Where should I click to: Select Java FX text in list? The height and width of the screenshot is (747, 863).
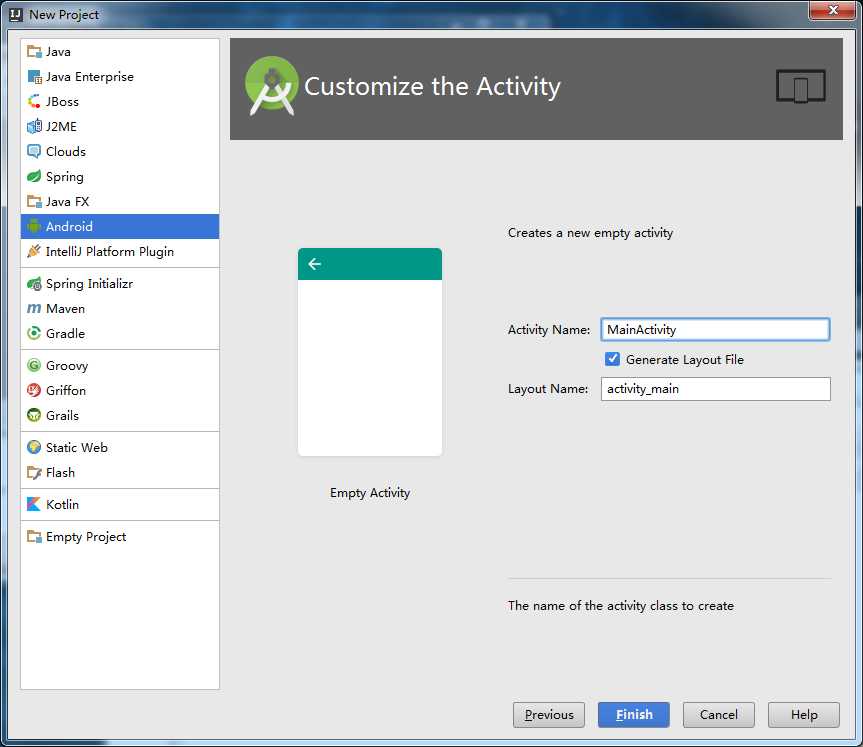67,201
